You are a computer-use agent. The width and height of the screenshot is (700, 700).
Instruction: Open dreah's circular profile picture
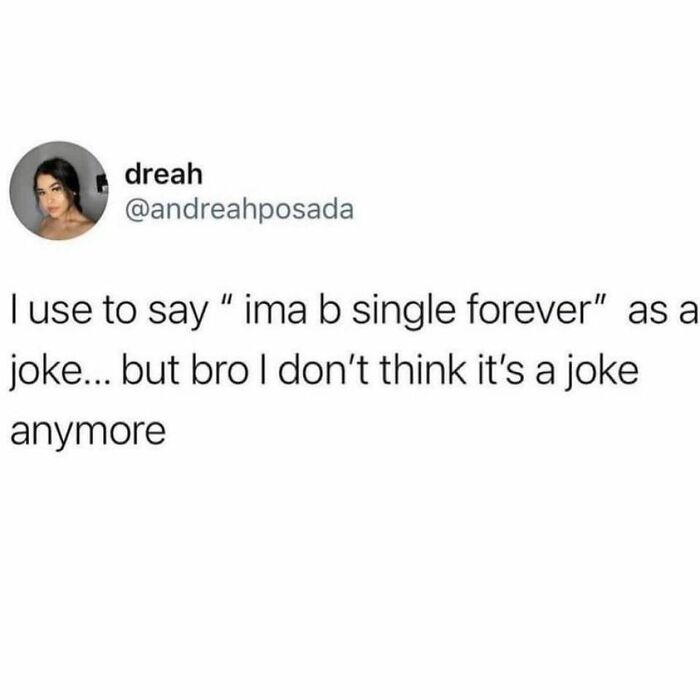(58, 191)
